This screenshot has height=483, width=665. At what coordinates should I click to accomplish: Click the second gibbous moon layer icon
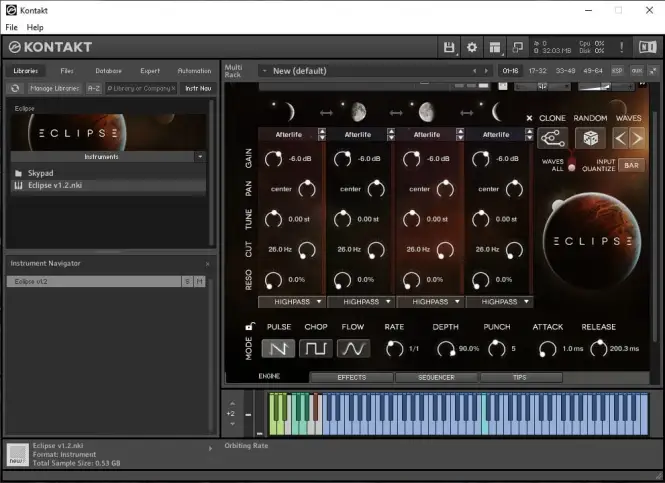tap(358, 112)
